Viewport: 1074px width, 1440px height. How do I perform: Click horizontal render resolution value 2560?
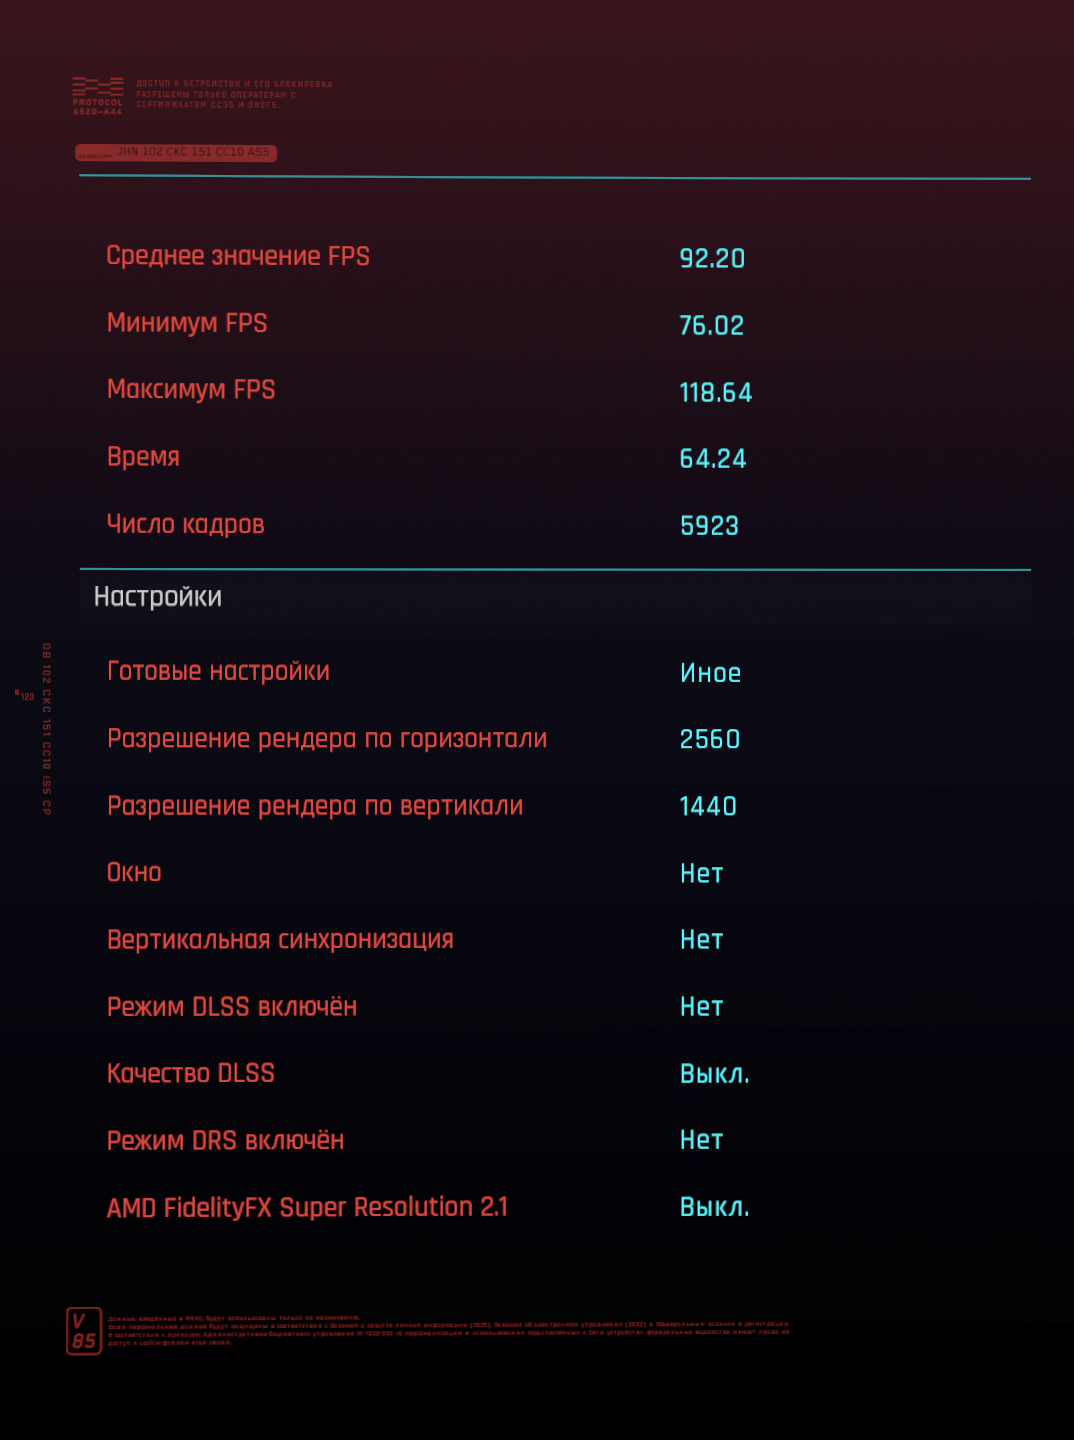click(x=710, y=740)
